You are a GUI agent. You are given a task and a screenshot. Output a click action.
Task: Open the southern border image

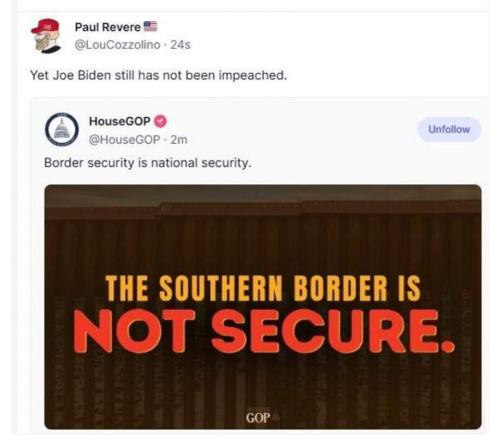click(263, 307)
